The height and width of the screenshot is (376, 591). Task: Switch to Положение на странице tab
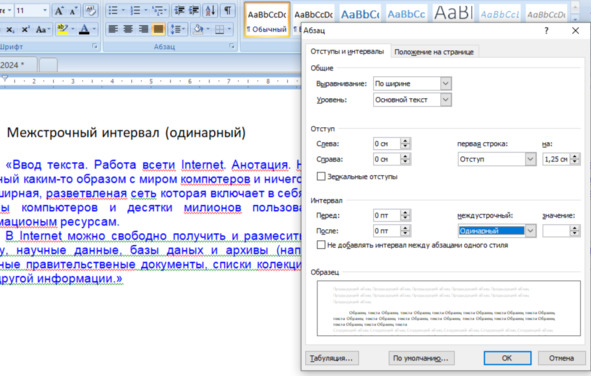[434, 52]
